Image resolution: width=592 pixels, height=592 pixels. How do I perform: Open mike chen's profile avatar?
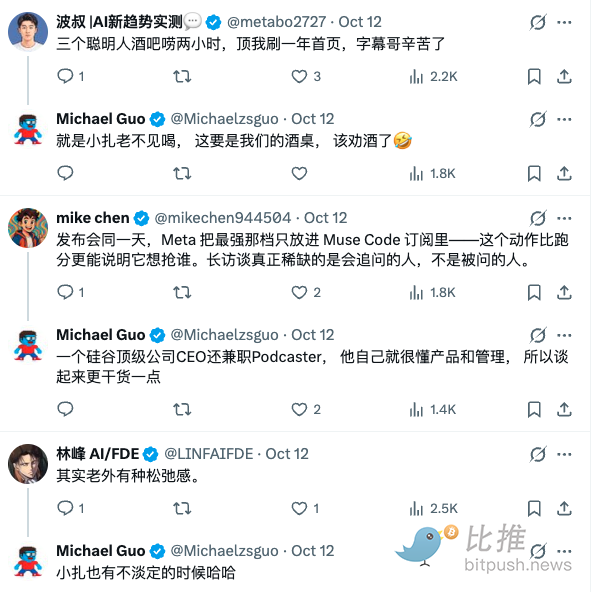click(28, 228)
